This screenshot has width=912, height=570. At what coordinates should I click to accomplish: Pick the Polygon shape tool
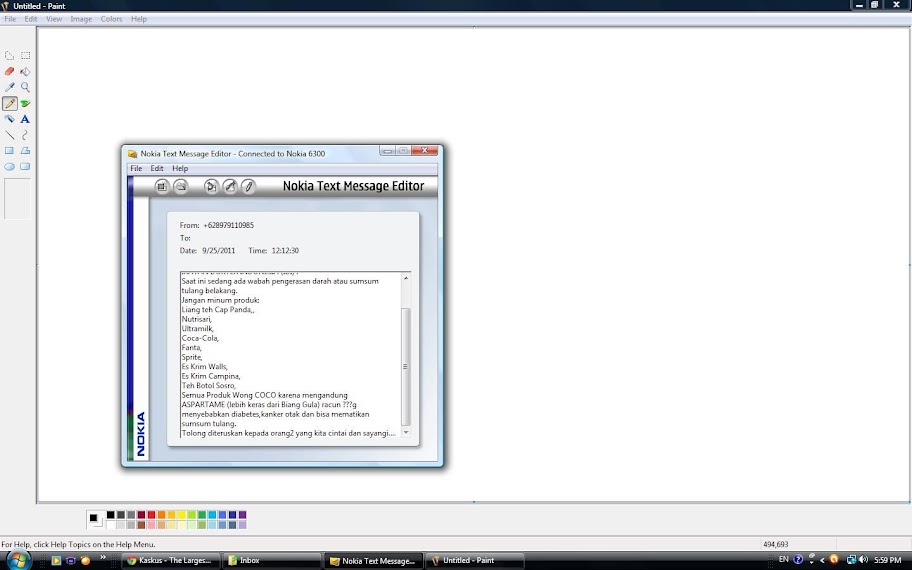26,151
